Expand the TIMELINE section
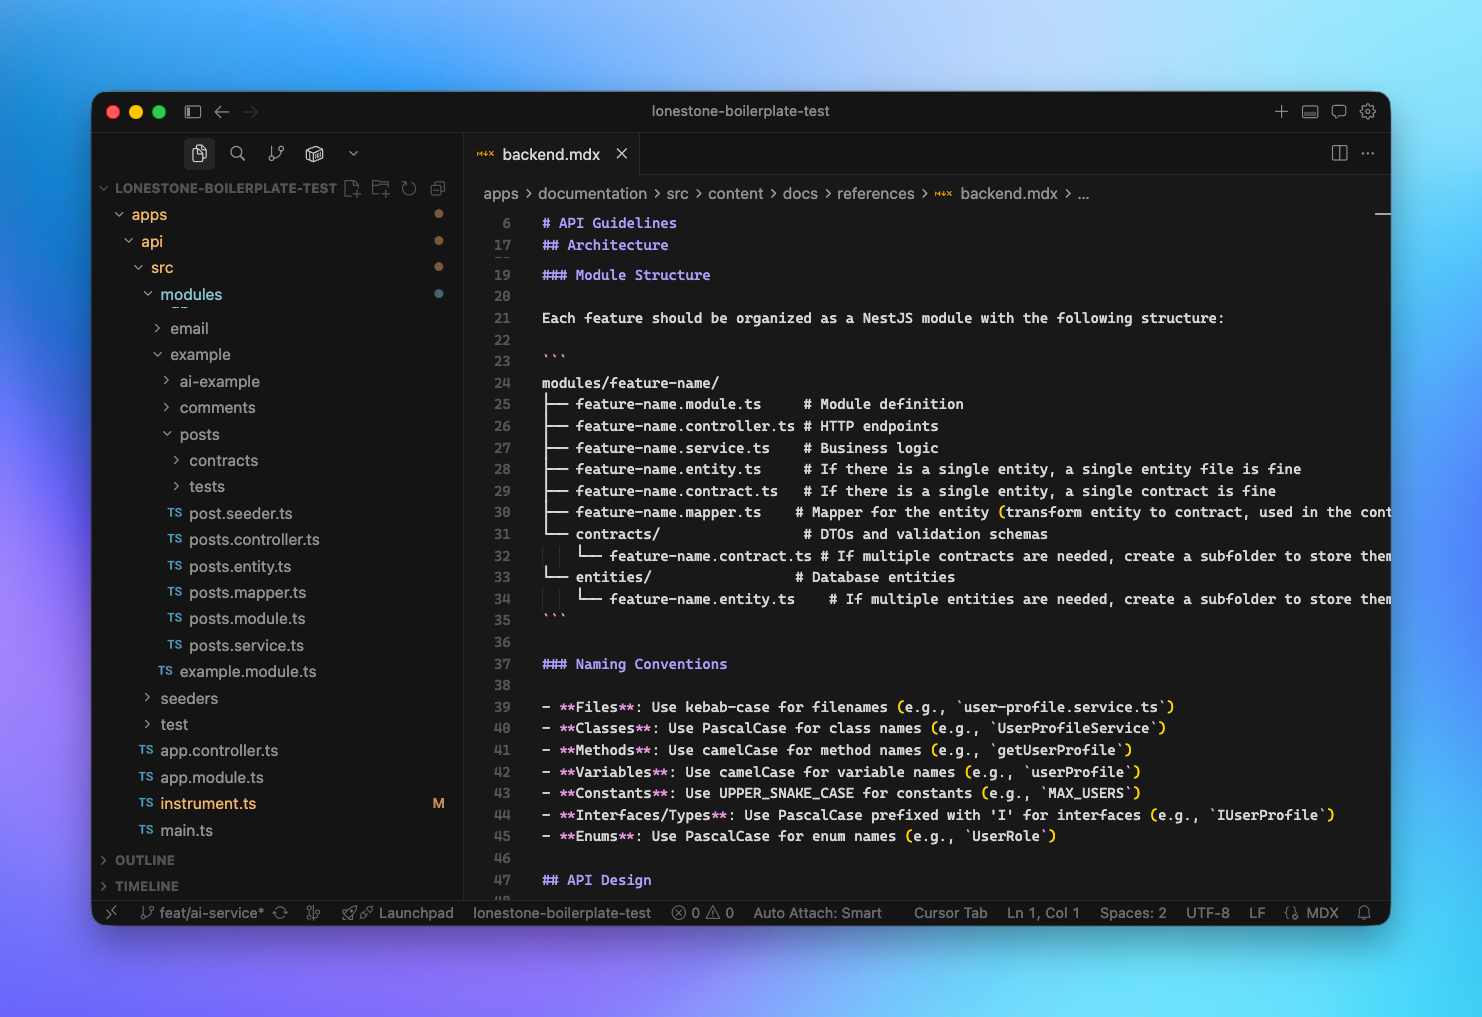Viewport: 1482px width, 1017px height. (146, 886)
